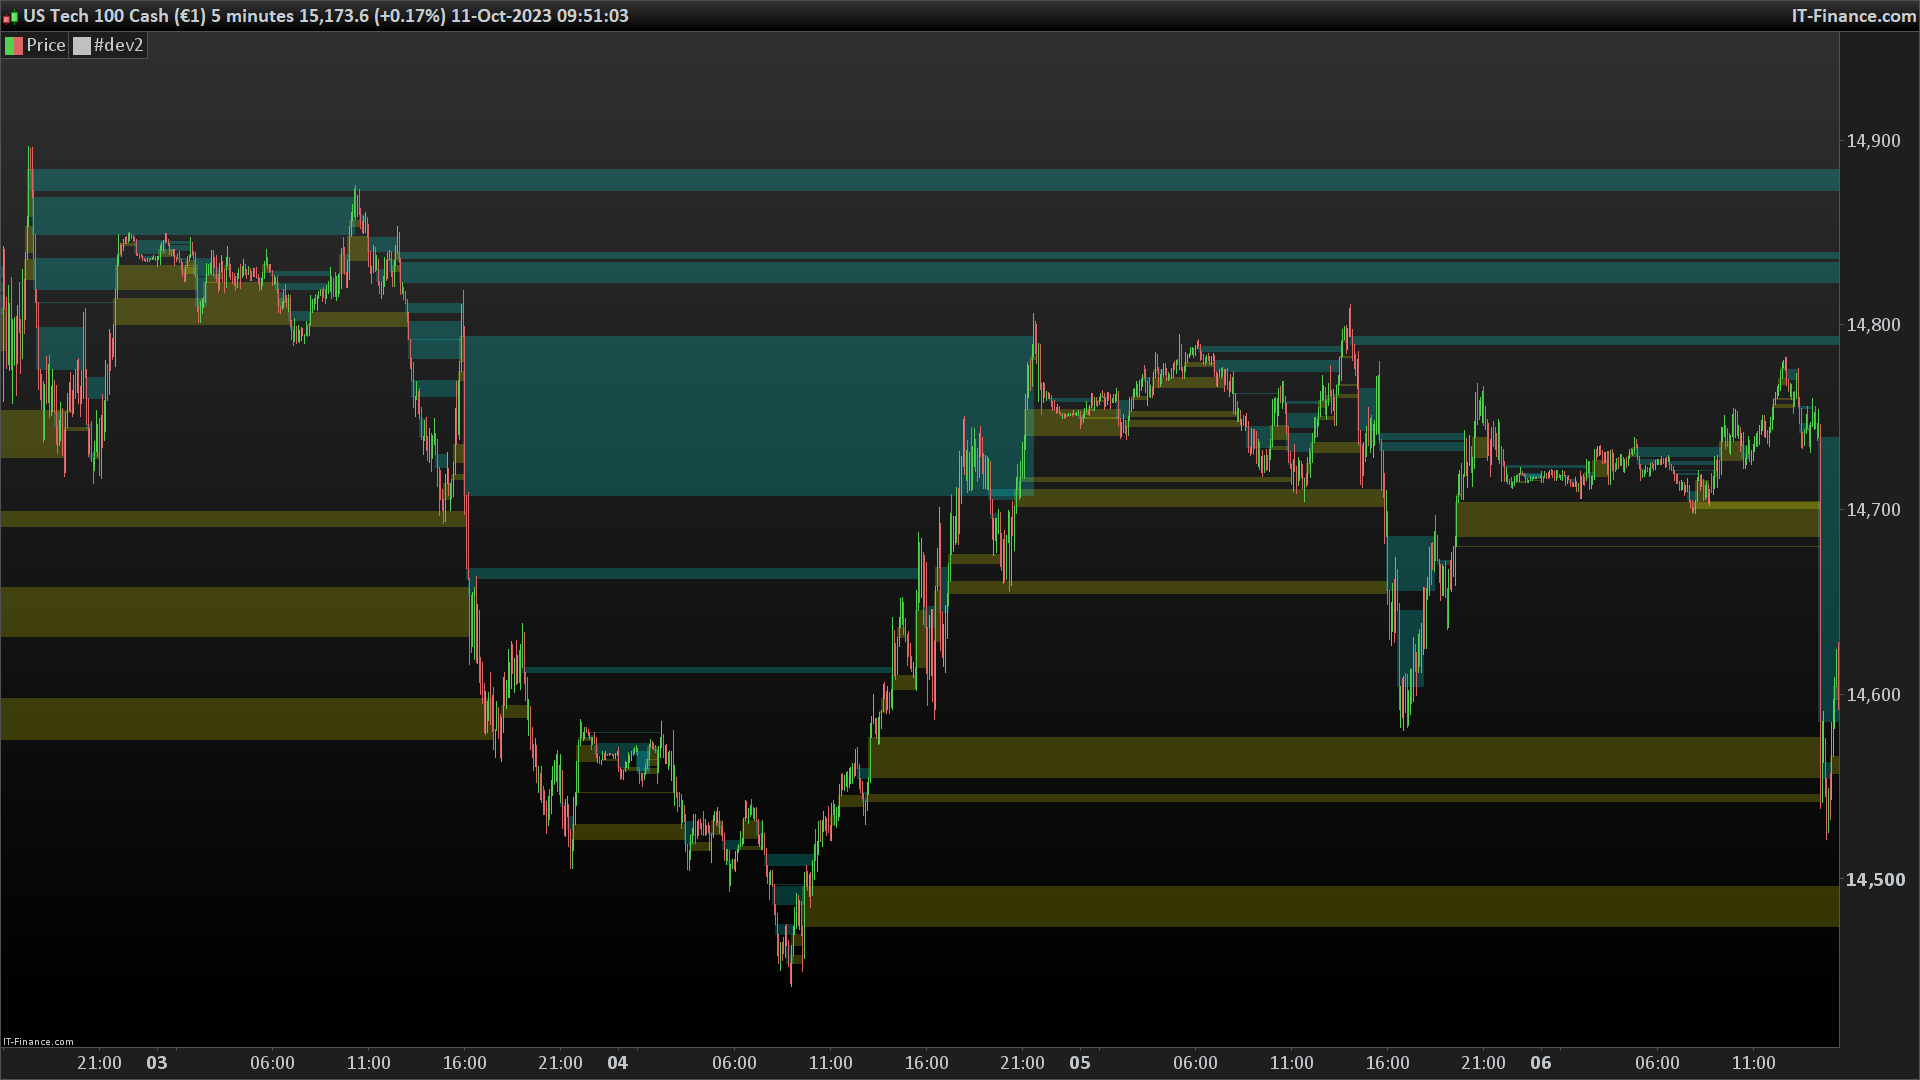
Task: Click the US Tech 100 Cash title
Action: pos(96,16)
